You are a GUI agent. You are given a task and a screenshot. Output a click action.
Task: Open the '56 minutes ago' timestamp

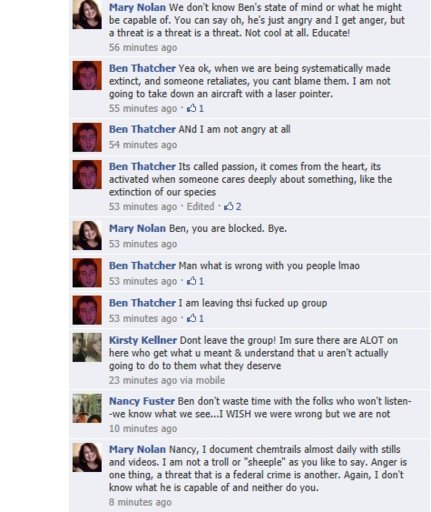[x=143, y=48]
